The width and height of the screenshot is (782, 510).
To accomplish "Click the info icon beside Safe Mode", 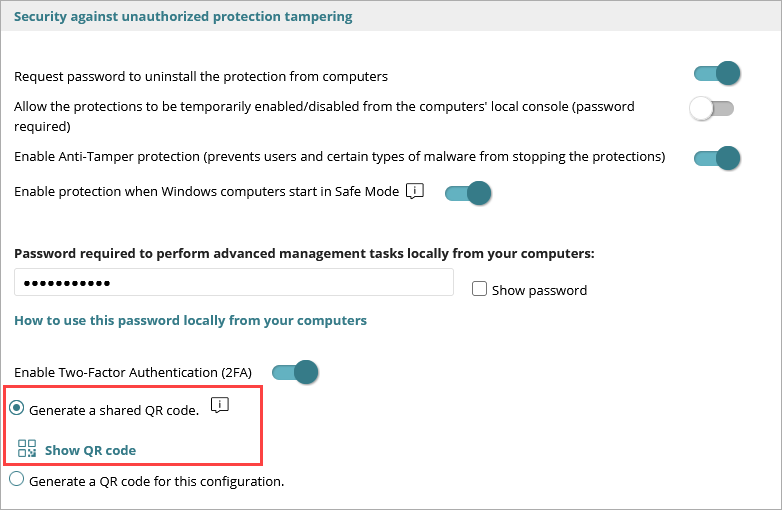I will [415, 191].
